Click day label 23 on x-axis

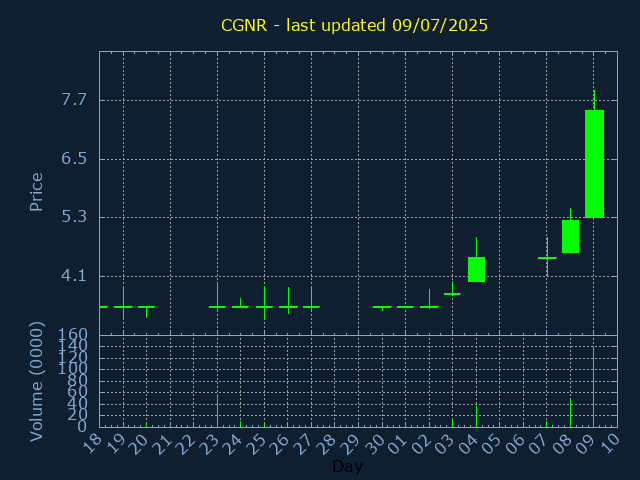pos(211,444)
